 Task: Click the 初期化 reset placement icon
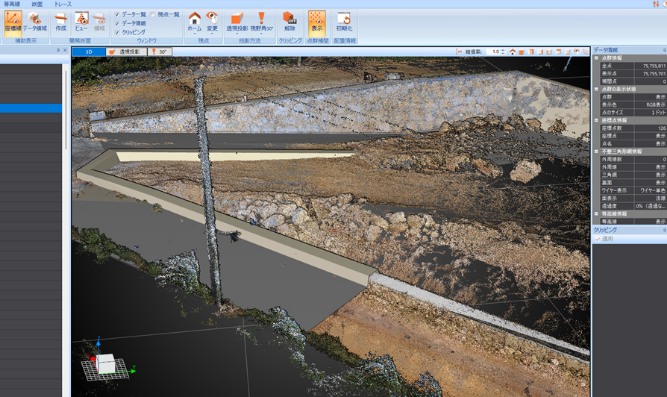[x=344, y=23]
